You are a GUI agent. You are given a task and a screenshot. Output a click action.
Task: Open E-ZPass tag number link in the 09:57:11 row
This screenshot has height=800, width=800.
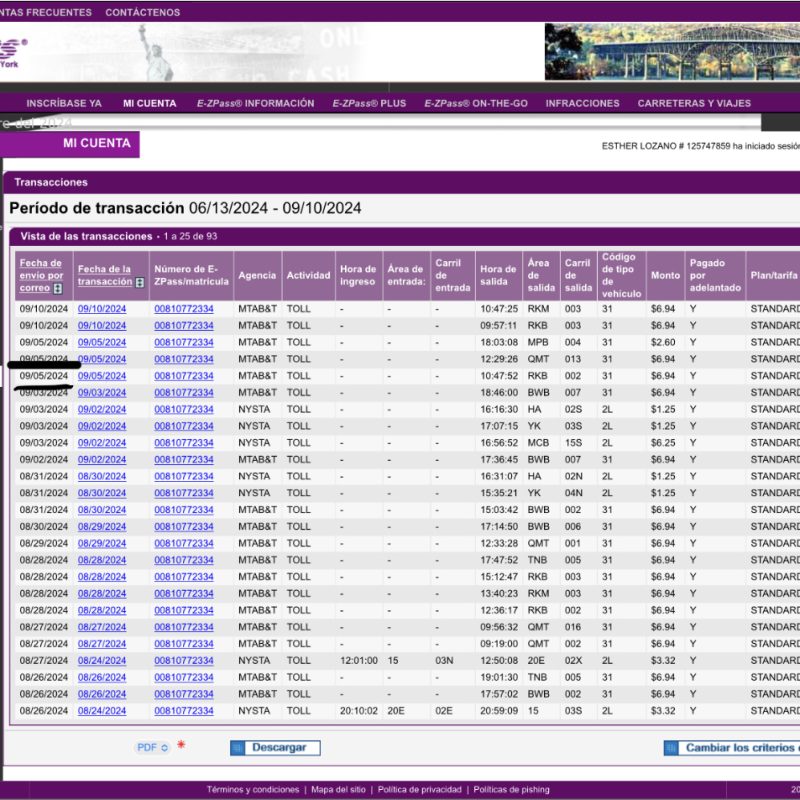click(184, 326)
